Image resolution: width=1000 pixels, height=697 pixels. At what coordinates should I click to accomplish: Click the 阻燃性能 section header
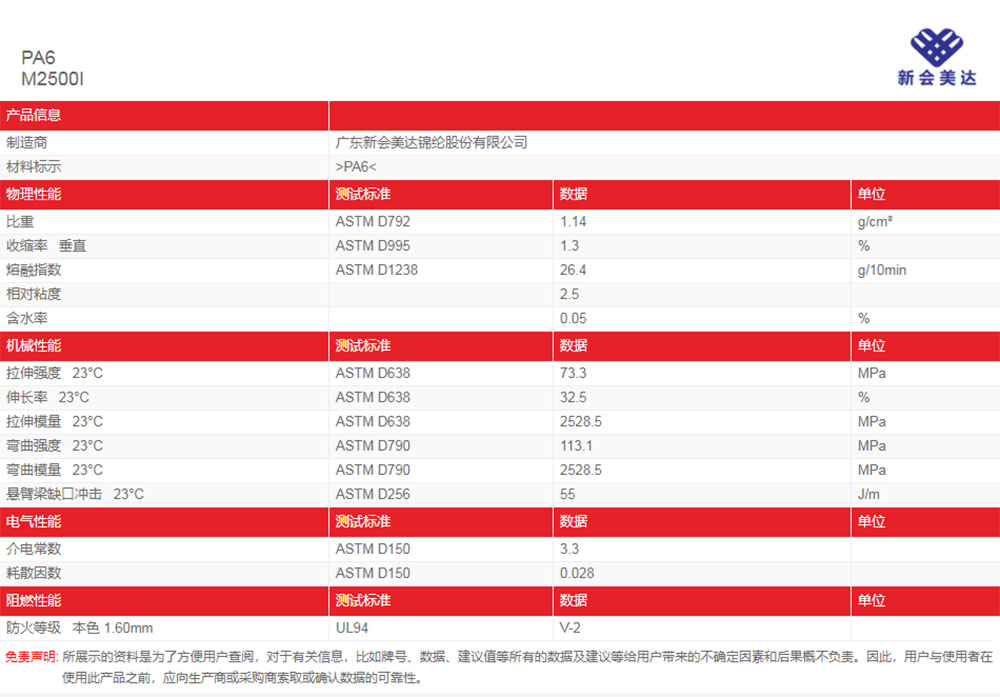(x=33, y=601)
